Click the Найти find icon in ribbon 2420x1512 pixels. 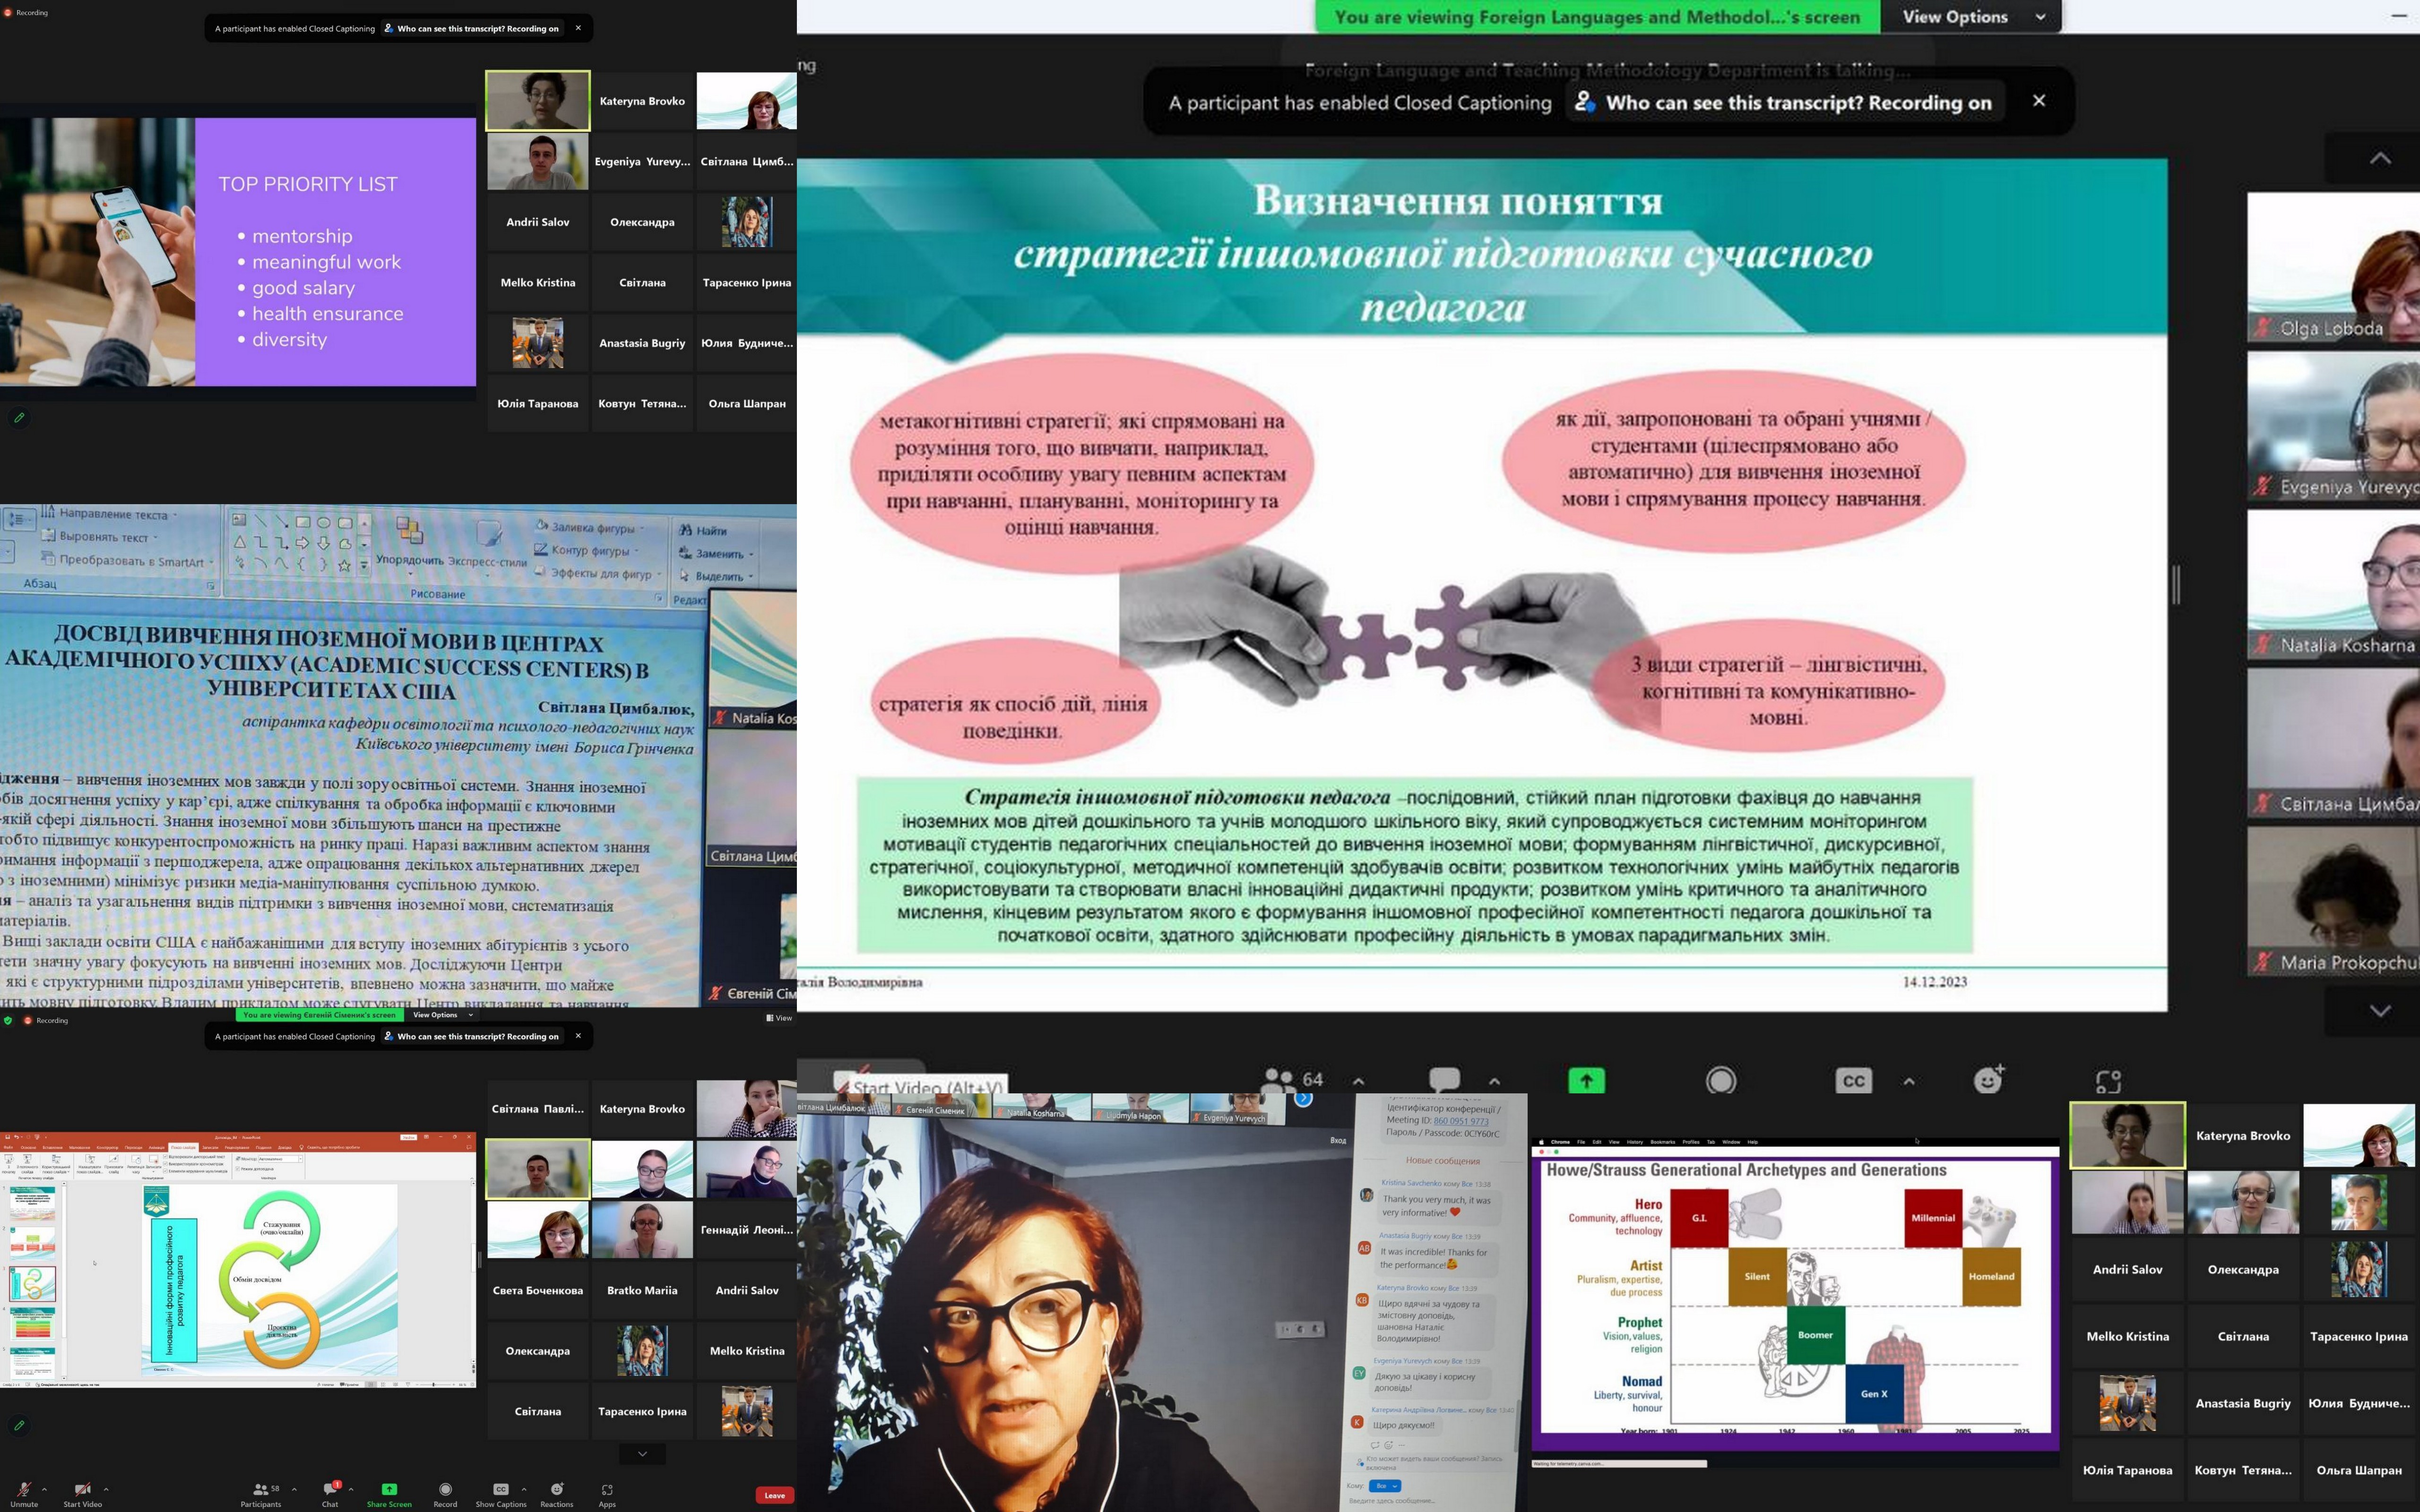pos(686,530)
